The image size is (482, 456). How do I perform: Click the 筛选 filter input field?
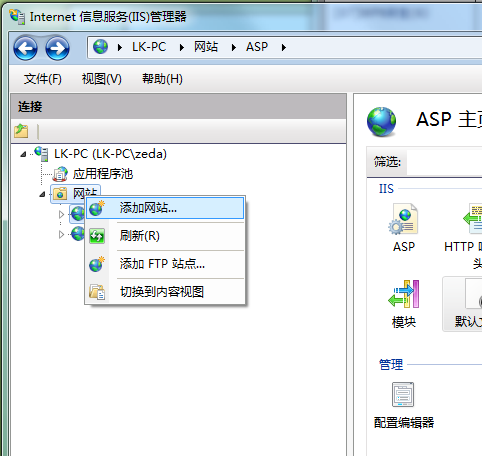coord(444,162)
